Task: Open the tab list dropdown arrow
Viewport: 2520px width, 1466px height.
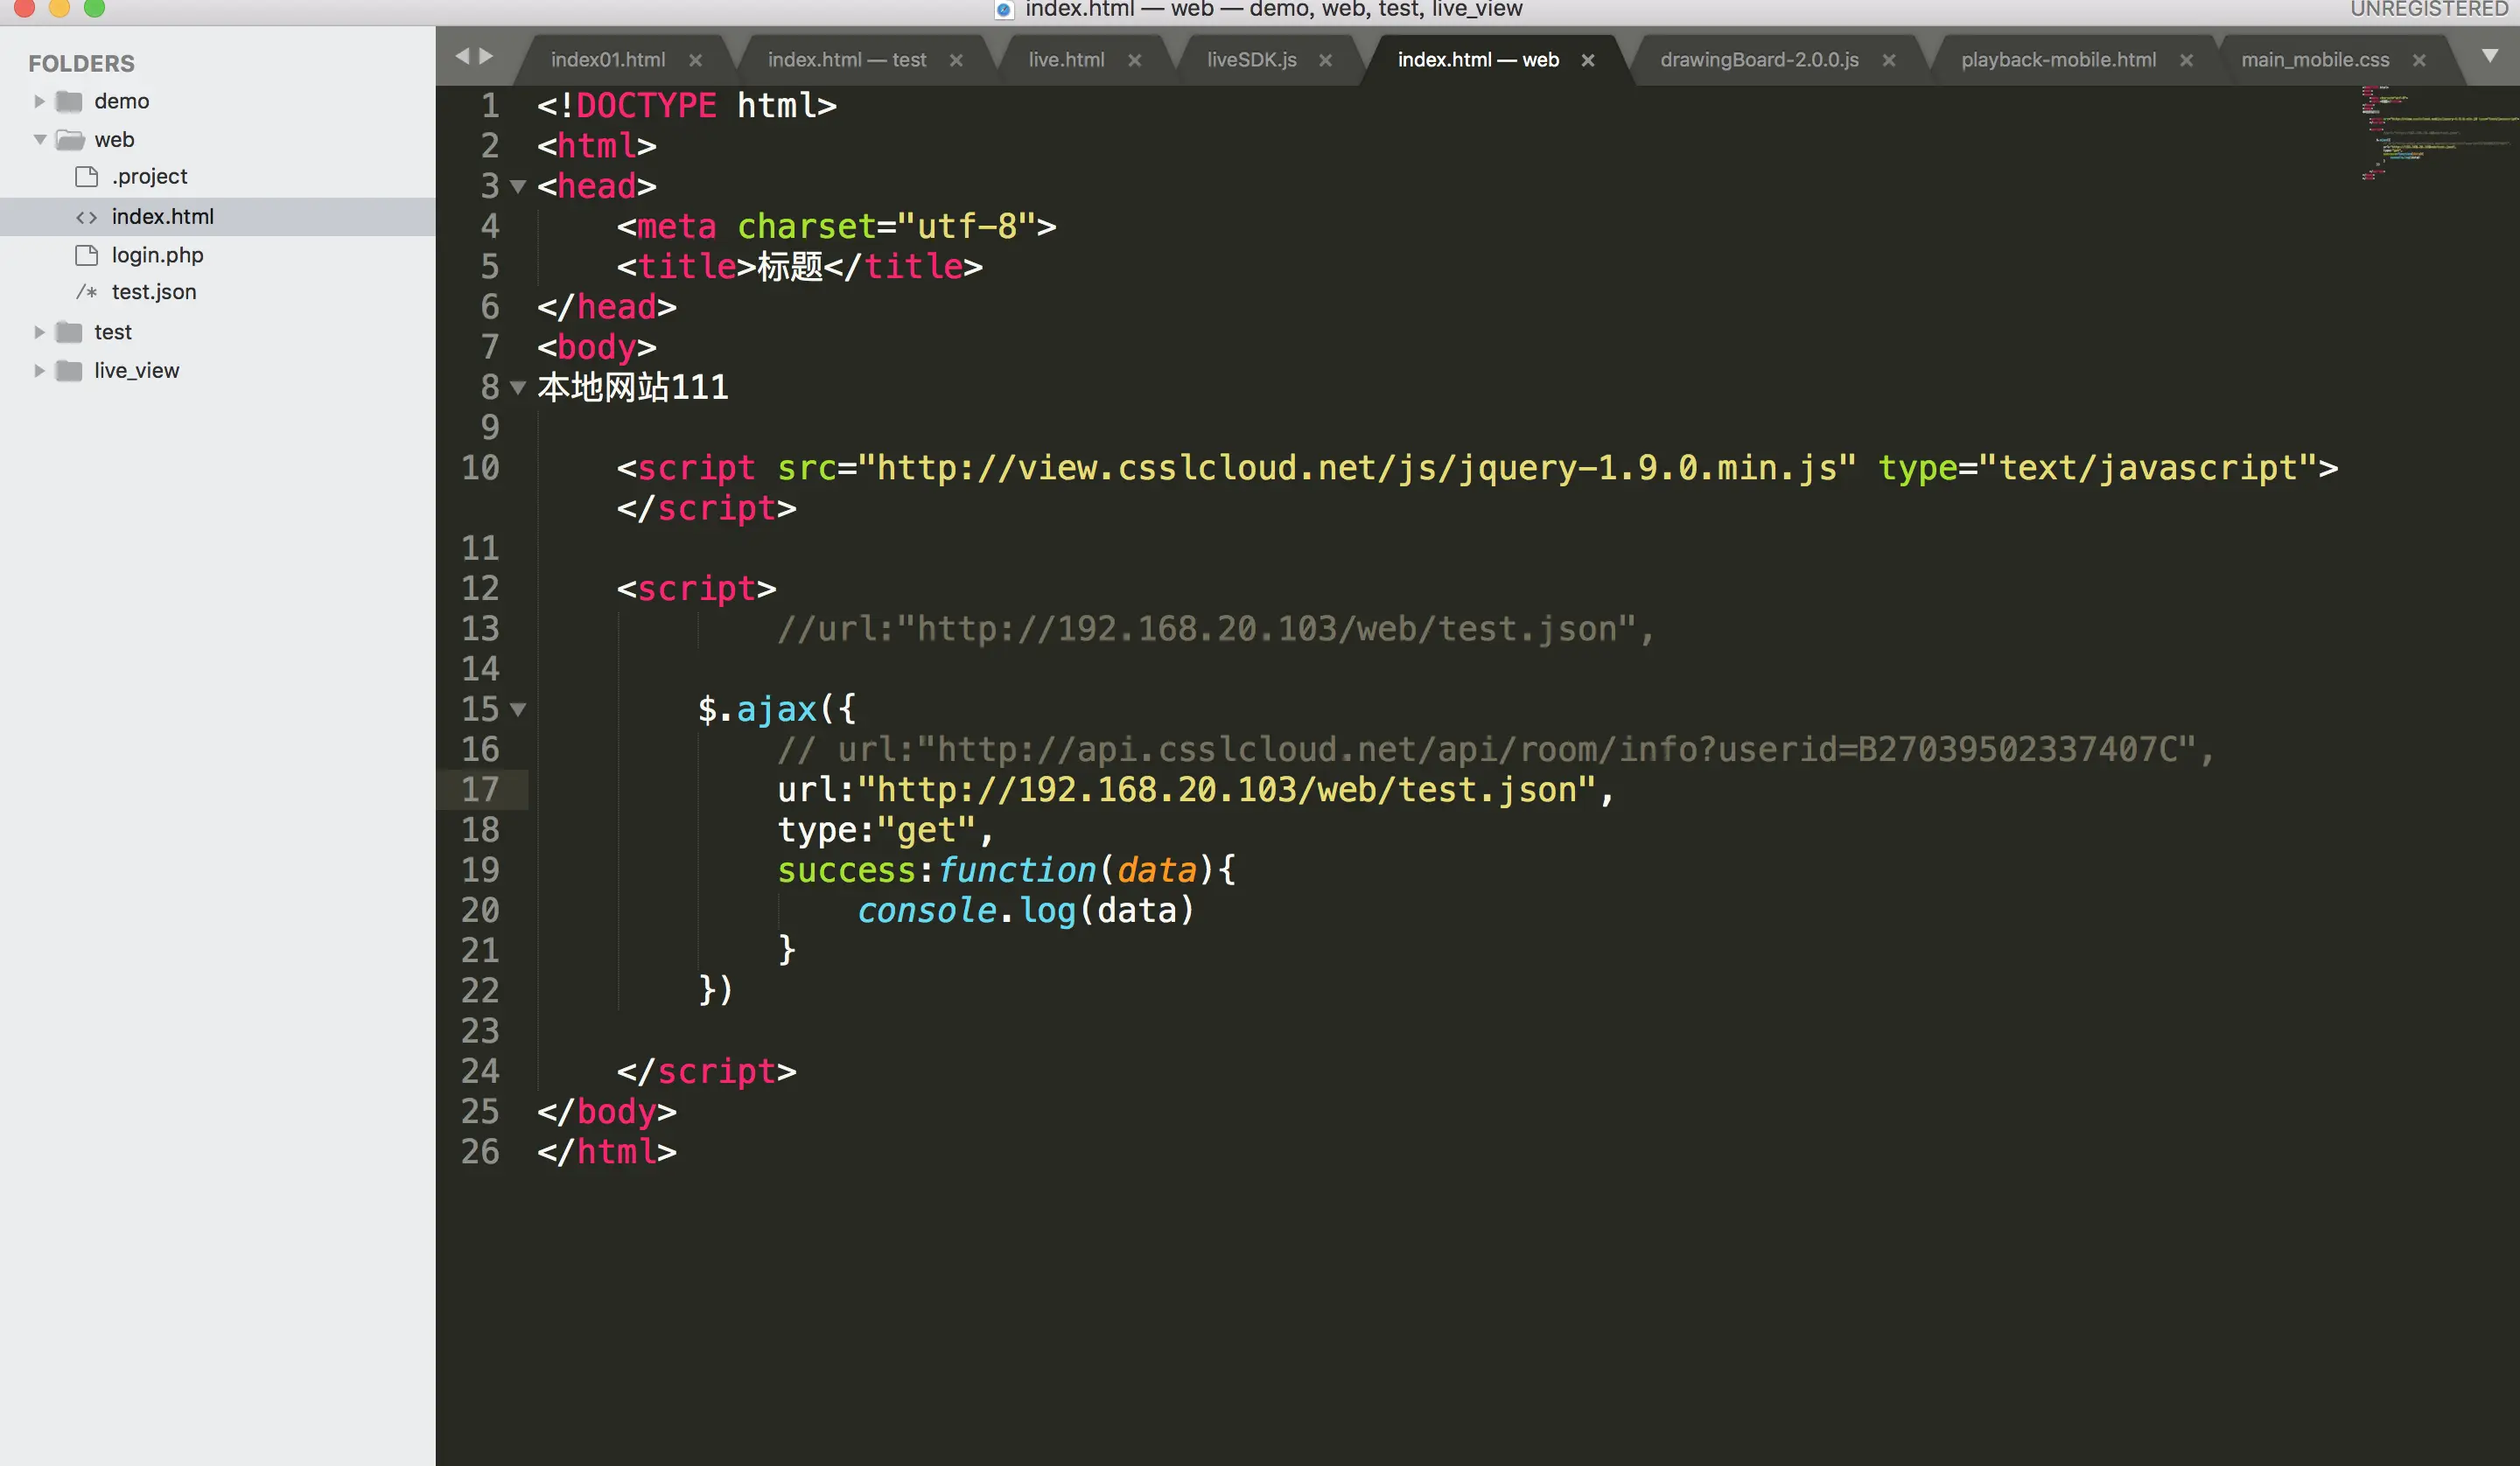Action: pyautogui.click(x=2490, y=56)
